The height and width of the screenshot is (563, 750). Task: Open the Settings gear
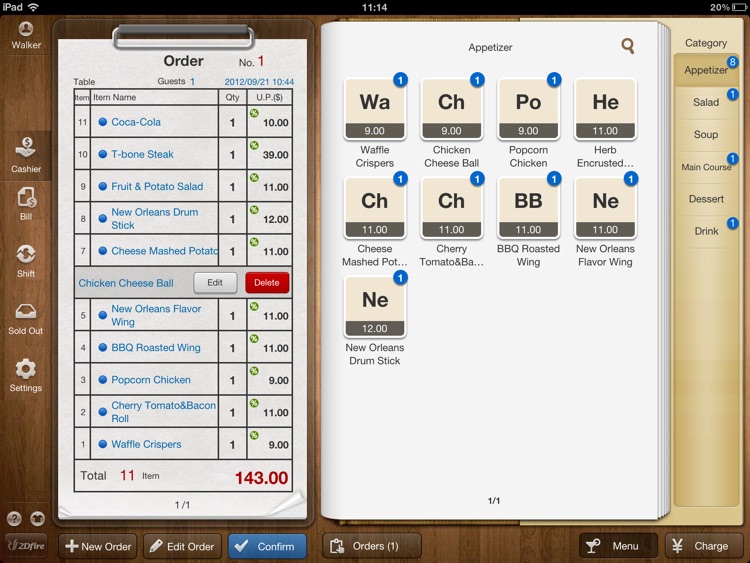click(x=26, y=375)
